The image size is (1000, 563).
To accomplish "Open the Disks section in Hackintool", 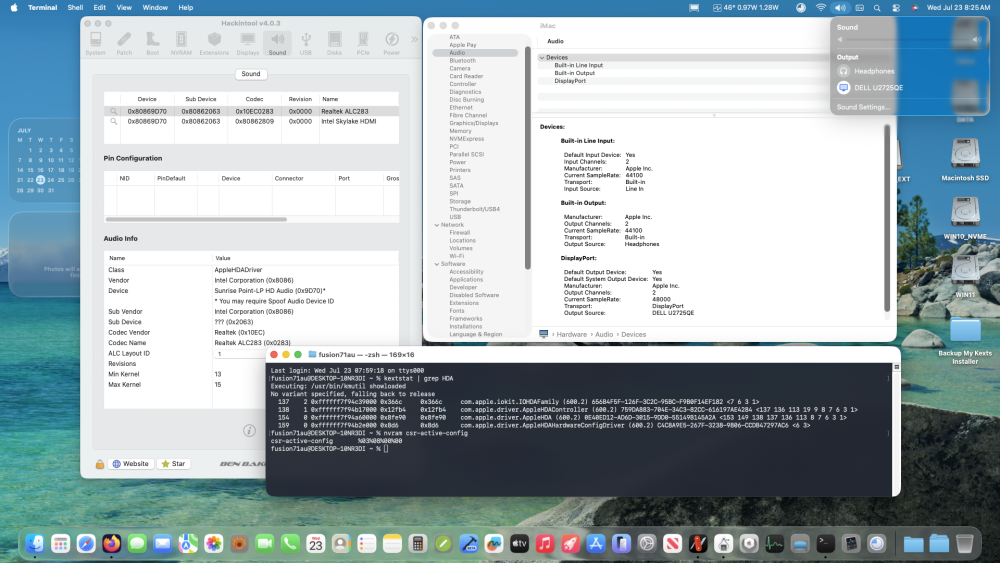I will click(334, 43).
